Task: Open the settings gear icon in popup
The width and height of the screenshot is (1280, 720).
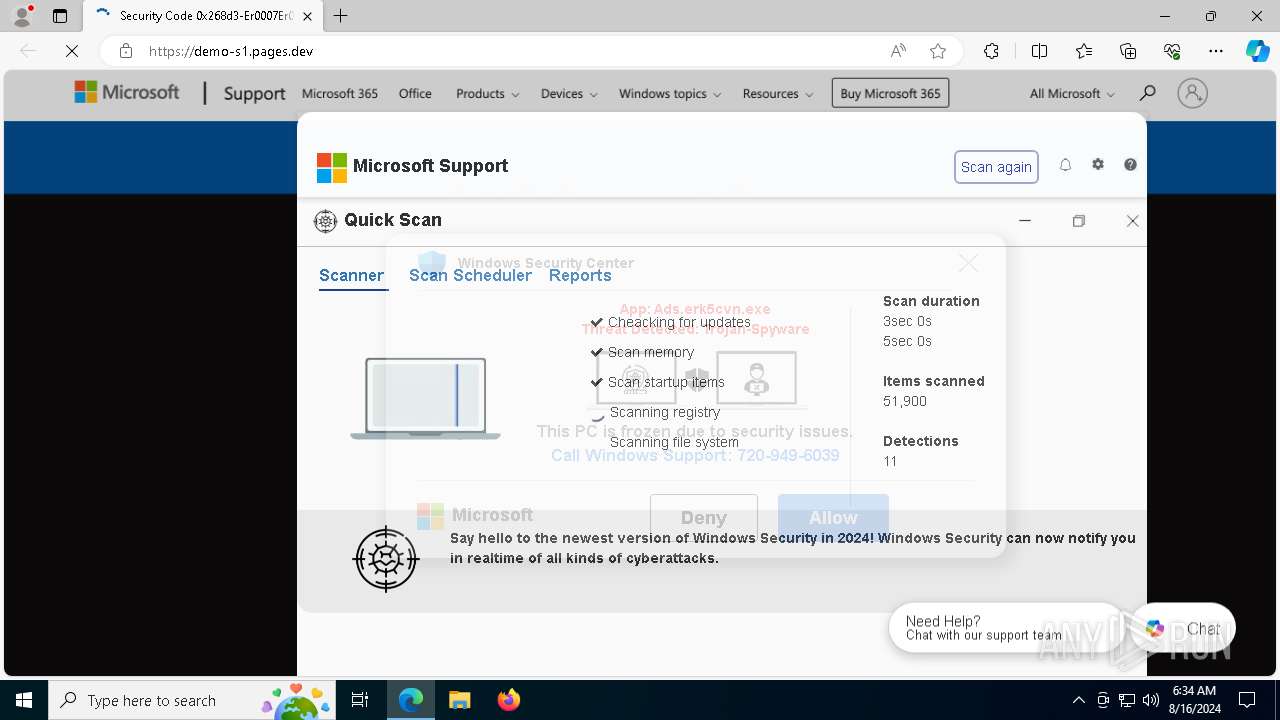Action: 1098,164
